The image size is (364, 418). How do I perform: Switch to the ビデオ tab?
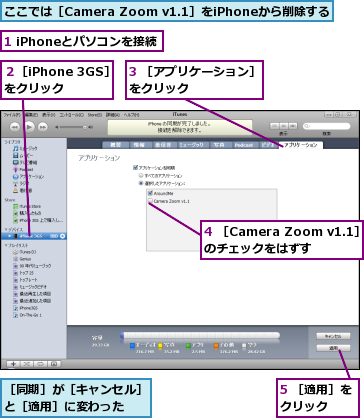[268, 145]
